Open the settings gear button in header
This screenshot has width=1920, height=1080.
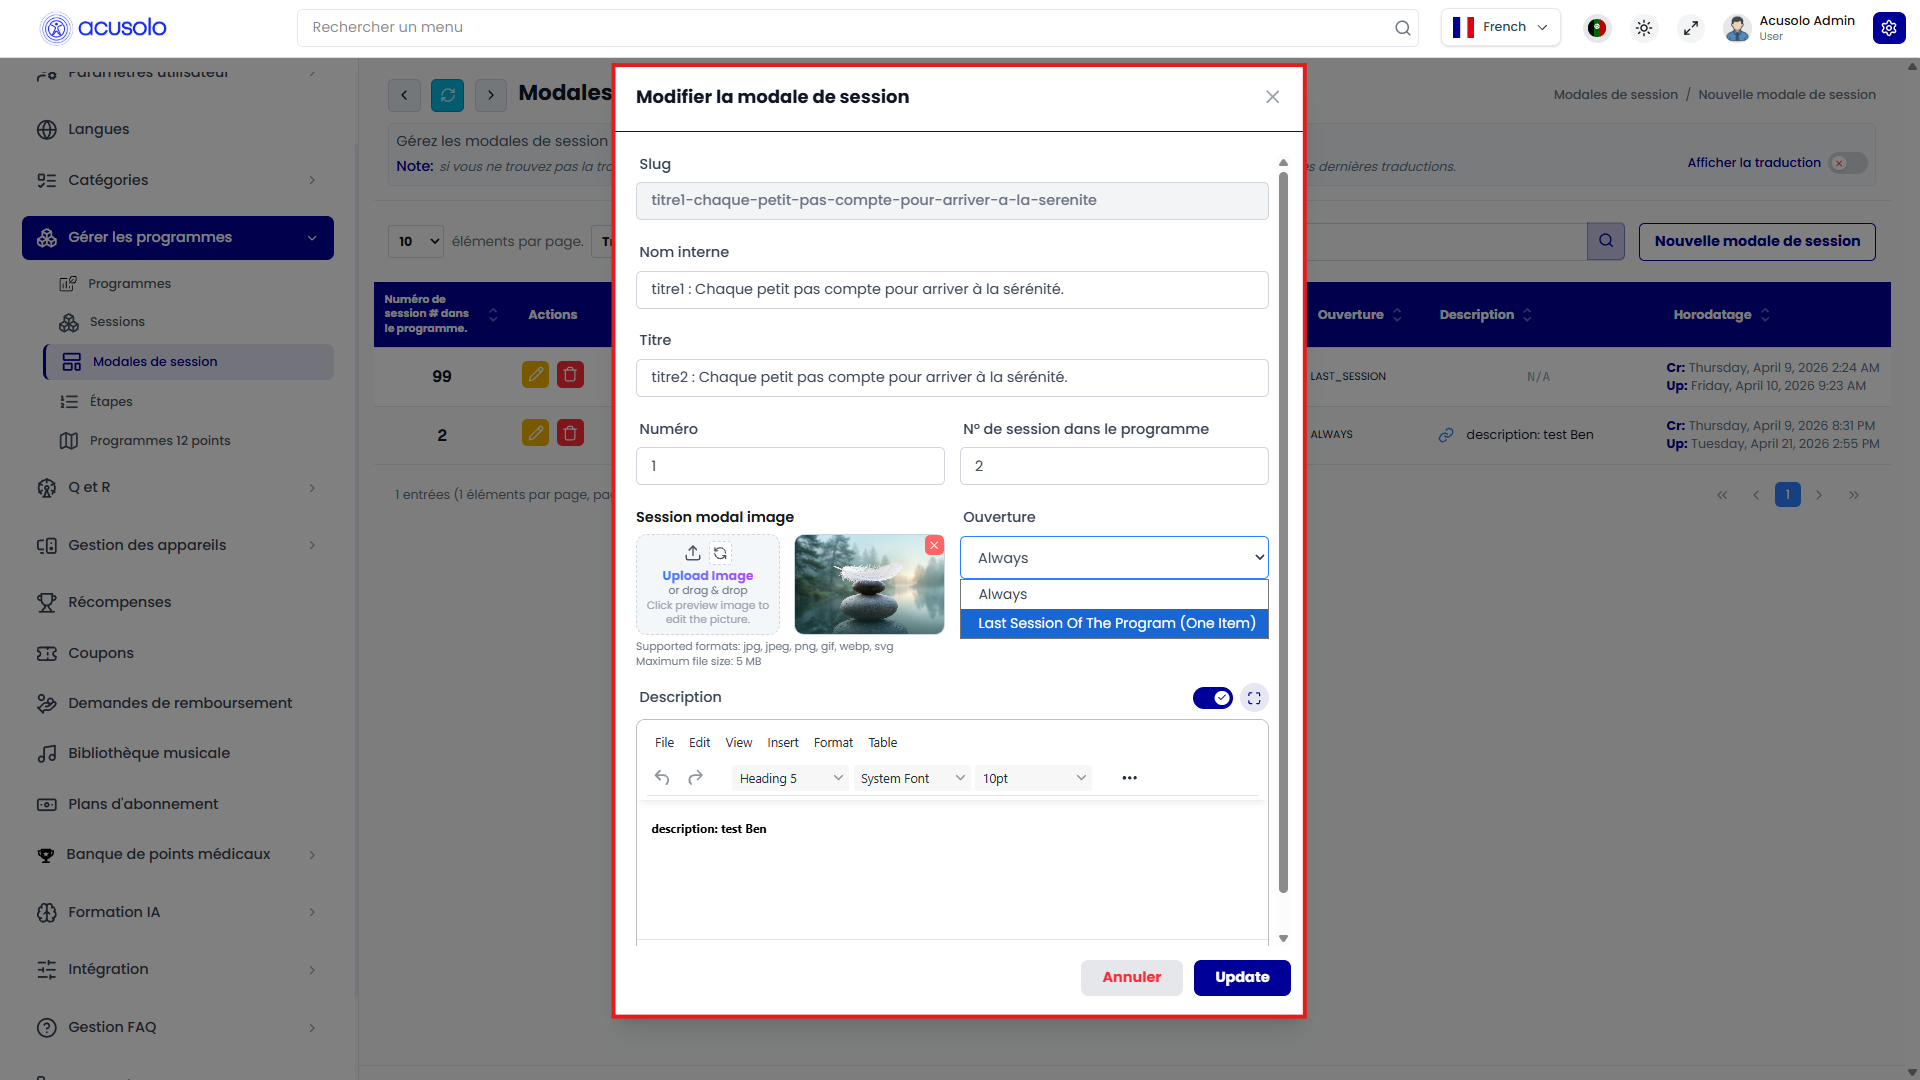(x=1889, y=28)
